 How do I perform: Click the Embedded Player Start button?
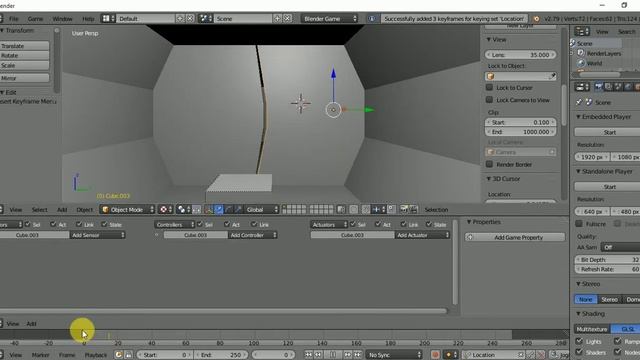click(x=607, y=132)
